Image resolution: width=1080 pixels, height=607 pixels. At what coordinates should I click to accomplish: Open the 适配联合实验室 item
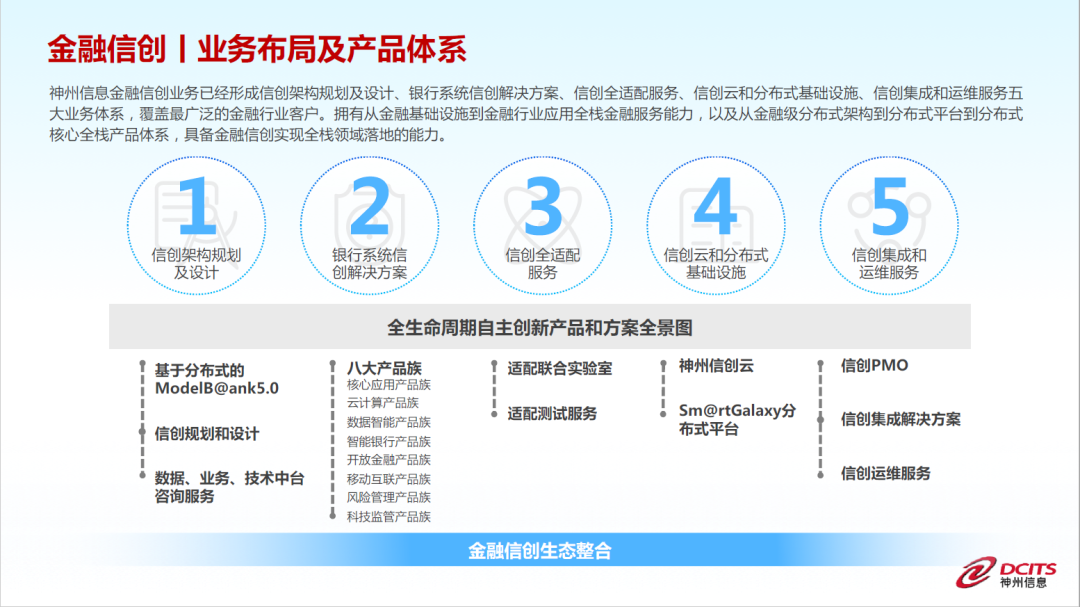point(559,368)
